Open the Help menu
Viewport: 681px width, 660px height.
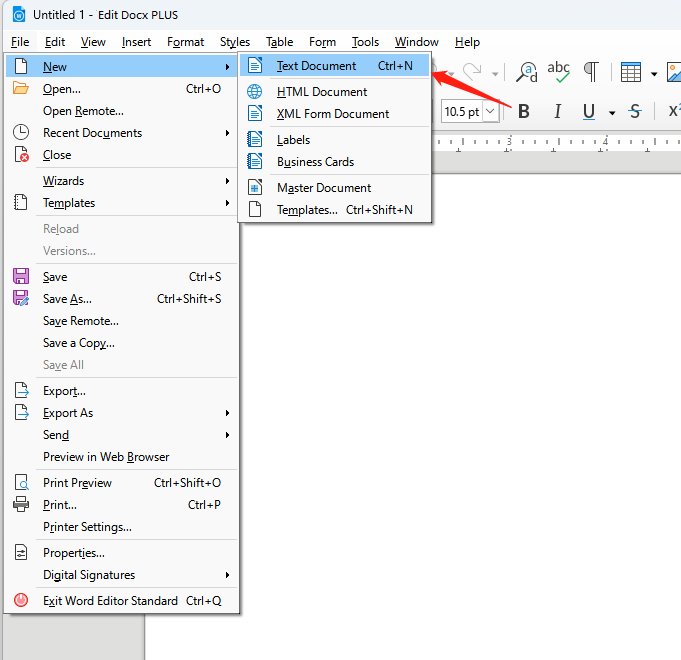pos(467,42)
